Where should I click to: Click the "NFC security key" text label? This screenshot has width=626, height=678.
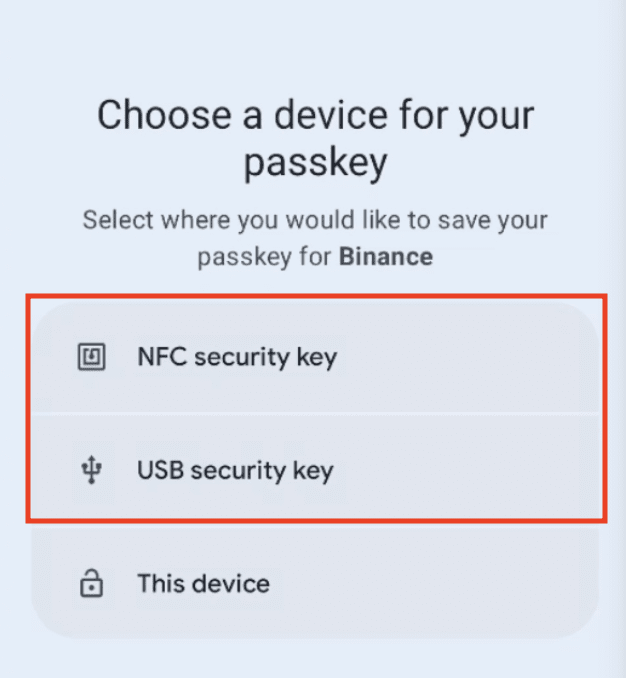point(237,357)
